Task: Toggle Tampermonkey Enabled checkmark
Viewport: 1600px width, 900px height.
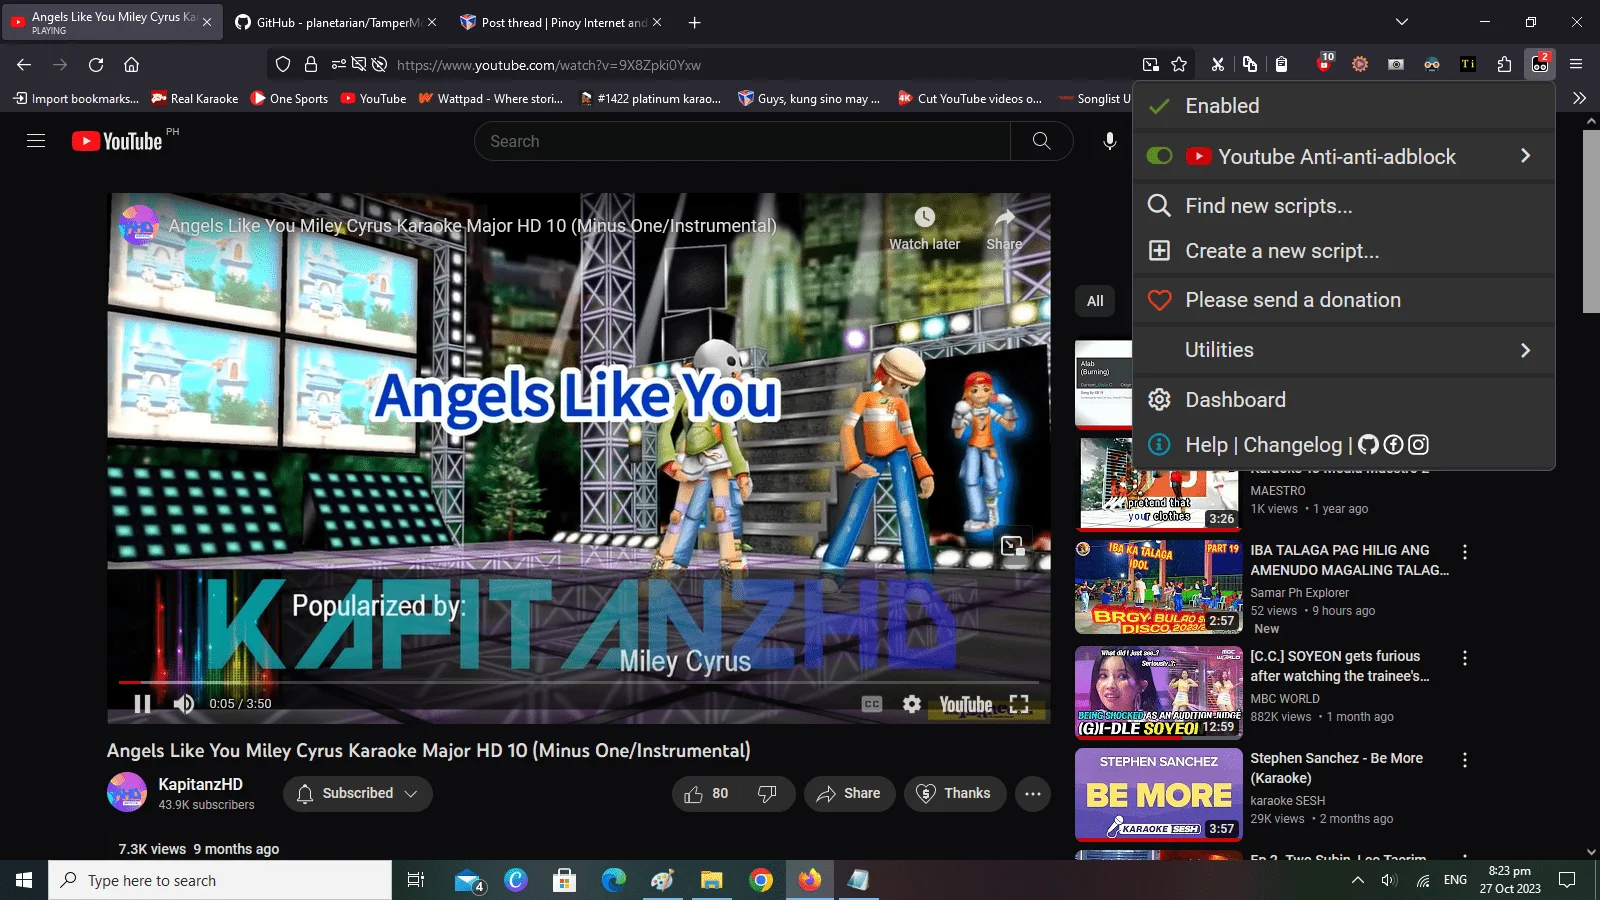Action: [x=1159, y=106]
